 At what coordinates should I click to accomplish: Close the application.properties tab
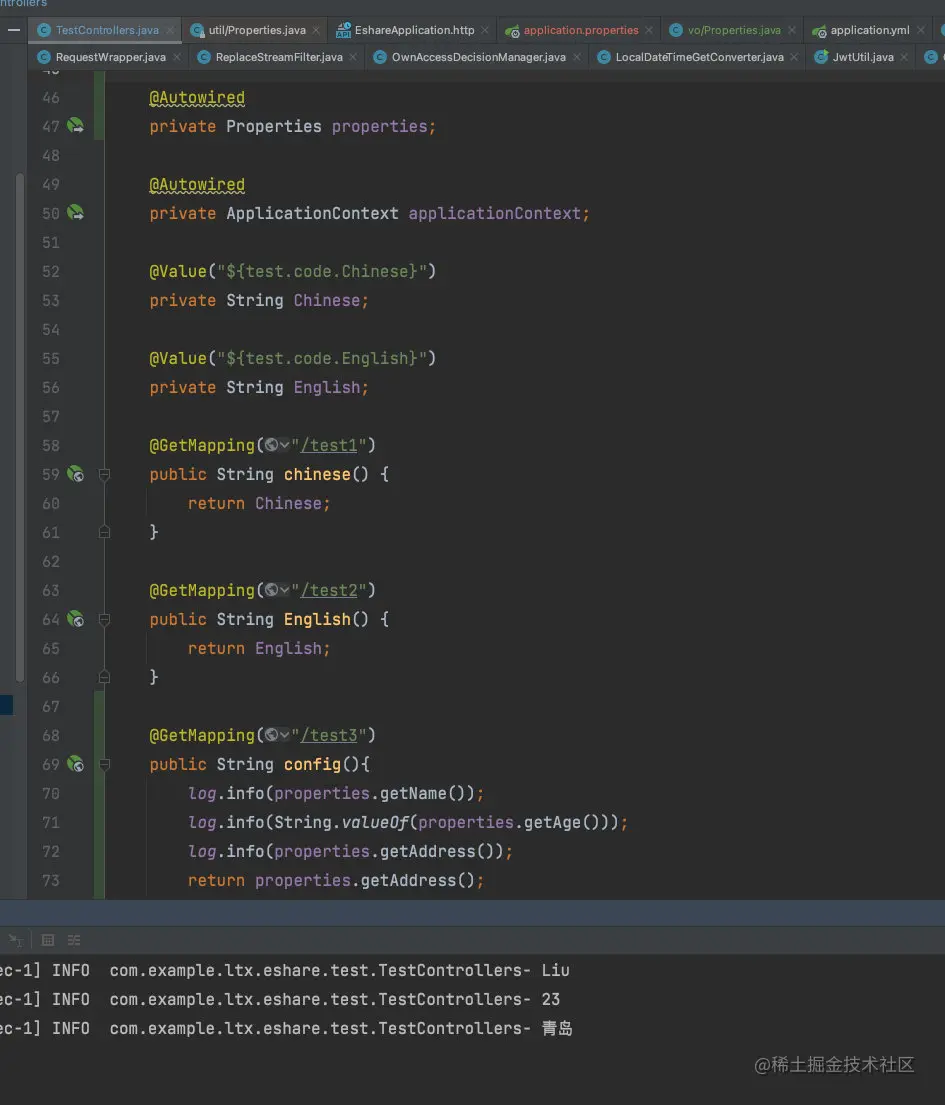[x=649, y=30]
